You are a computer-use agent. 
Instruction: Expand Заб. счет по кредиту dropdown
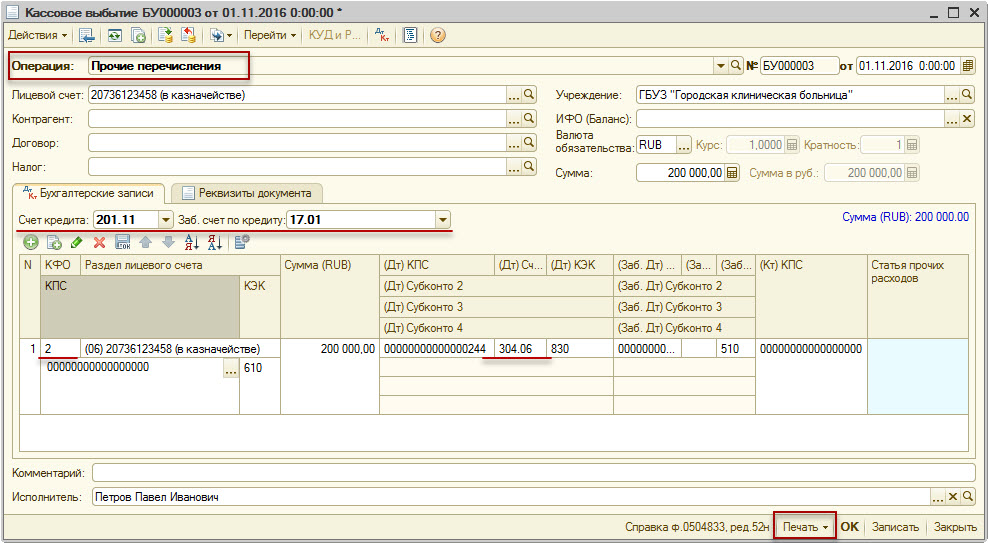[443, 220]
